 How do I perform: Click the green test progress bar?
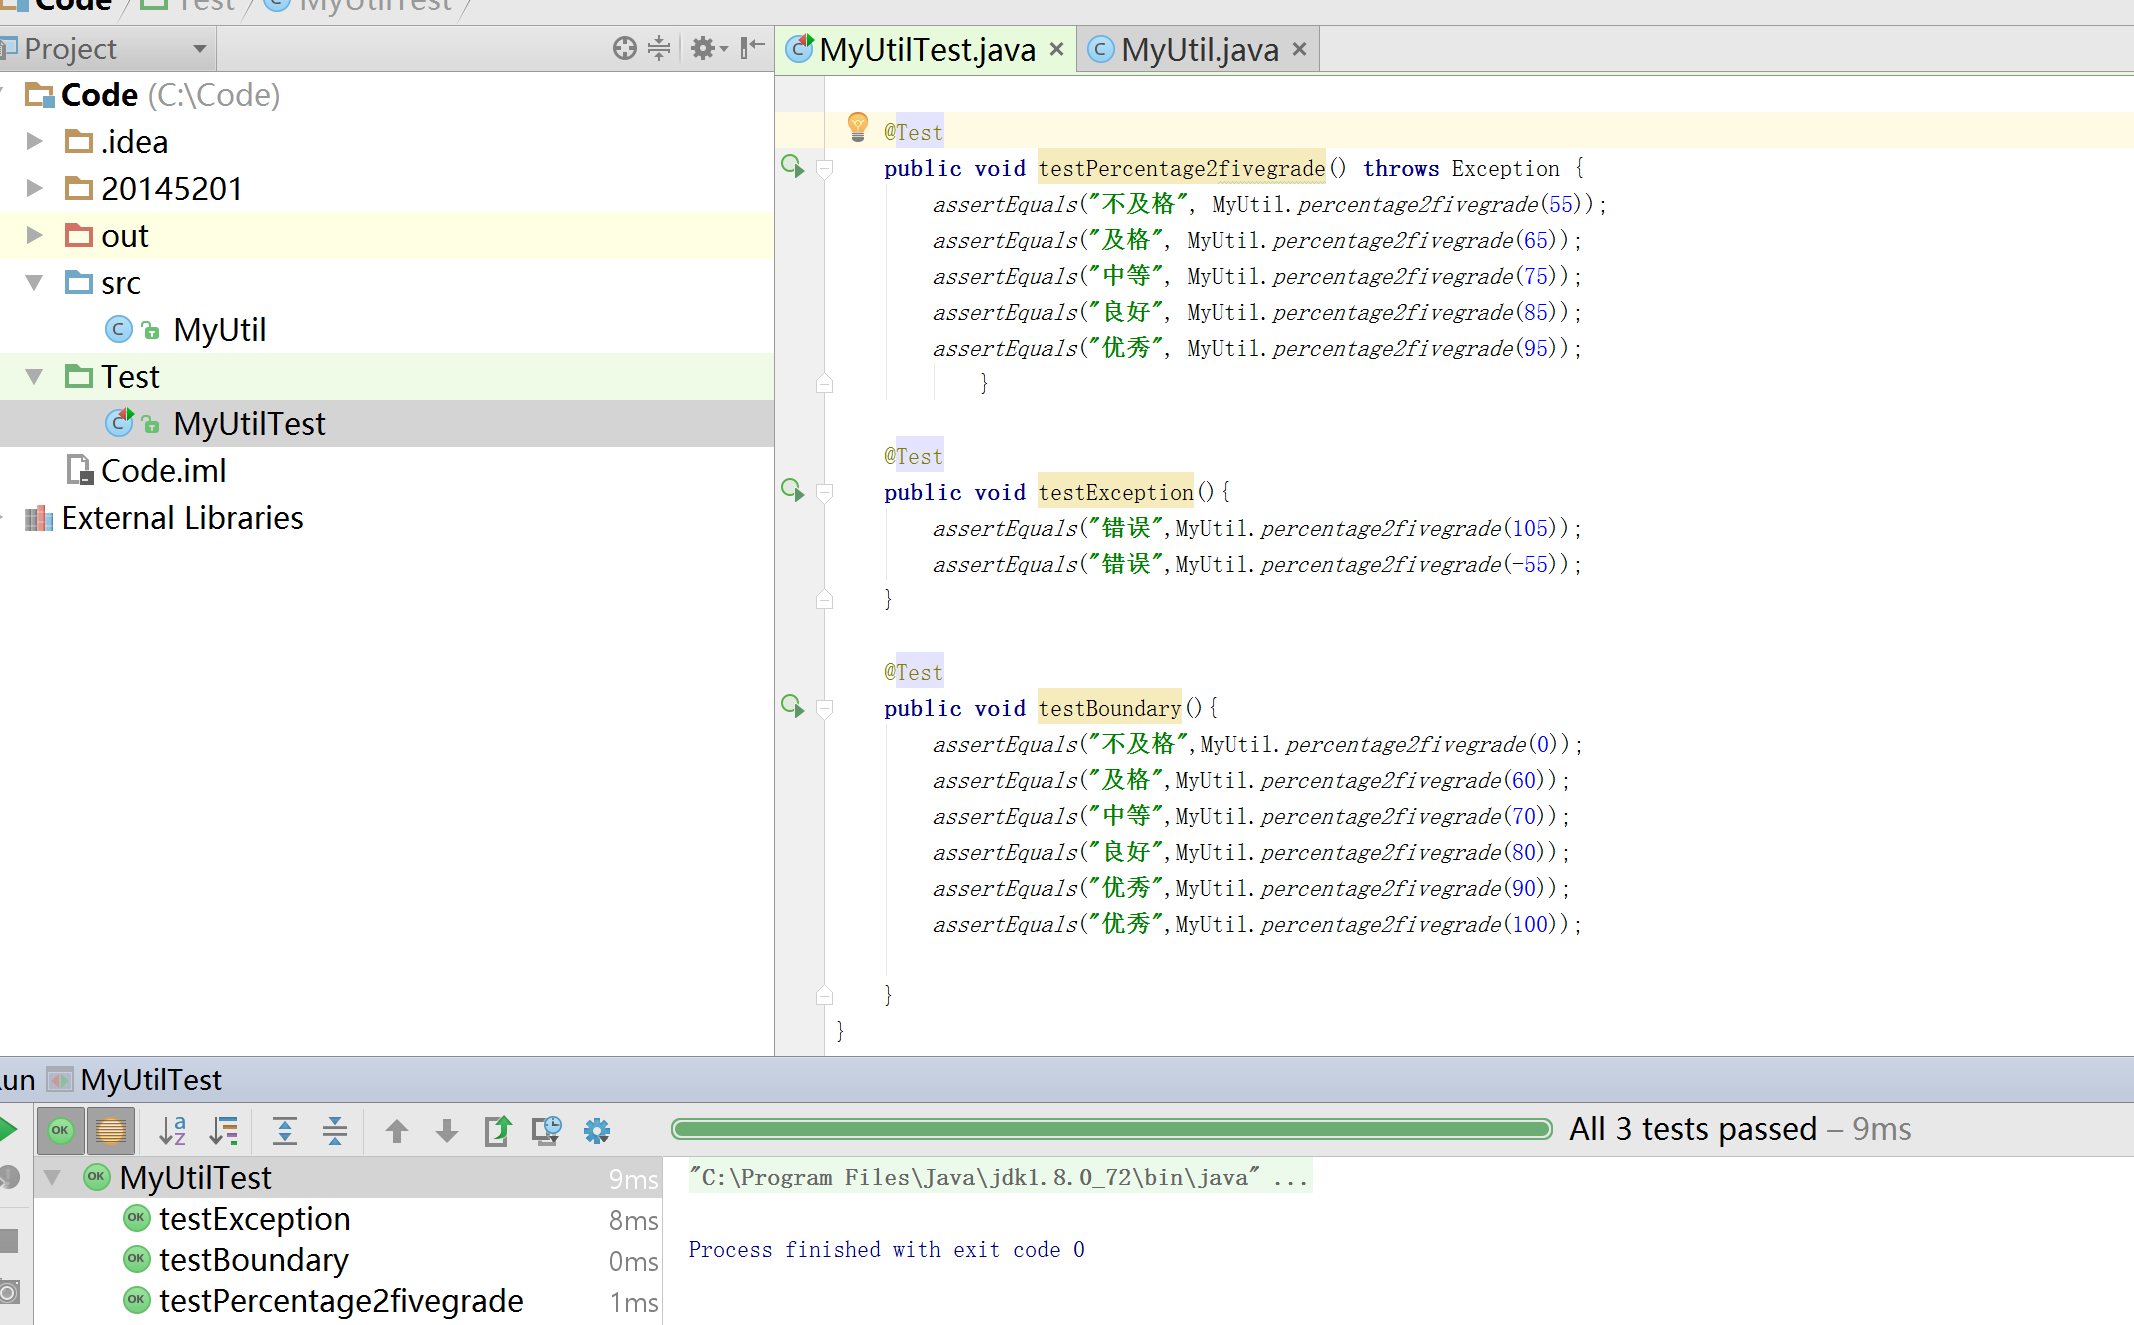click(1111, 1129)
